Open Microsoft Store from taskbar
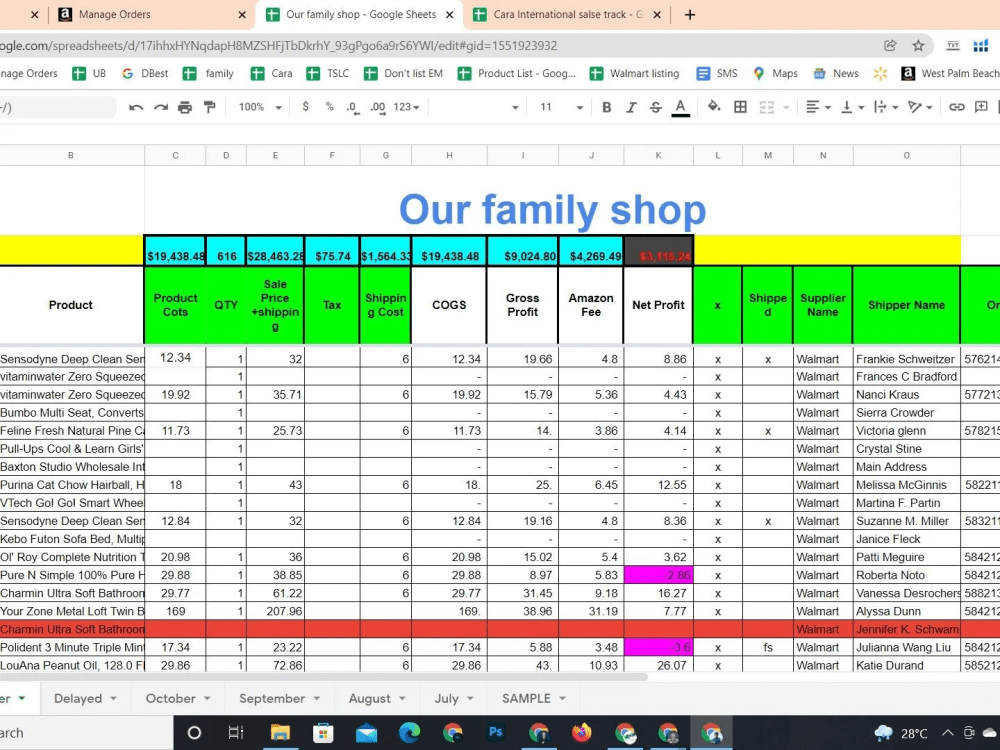1000x750 pixels. tap(323, 733)
